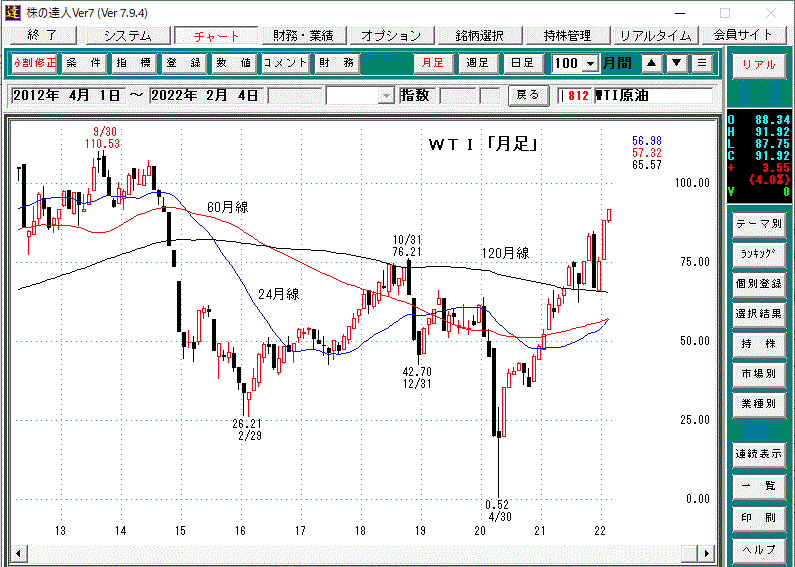
Task: Click the 戻る back button
Action: pyautogui.click(x=527, y=96)
